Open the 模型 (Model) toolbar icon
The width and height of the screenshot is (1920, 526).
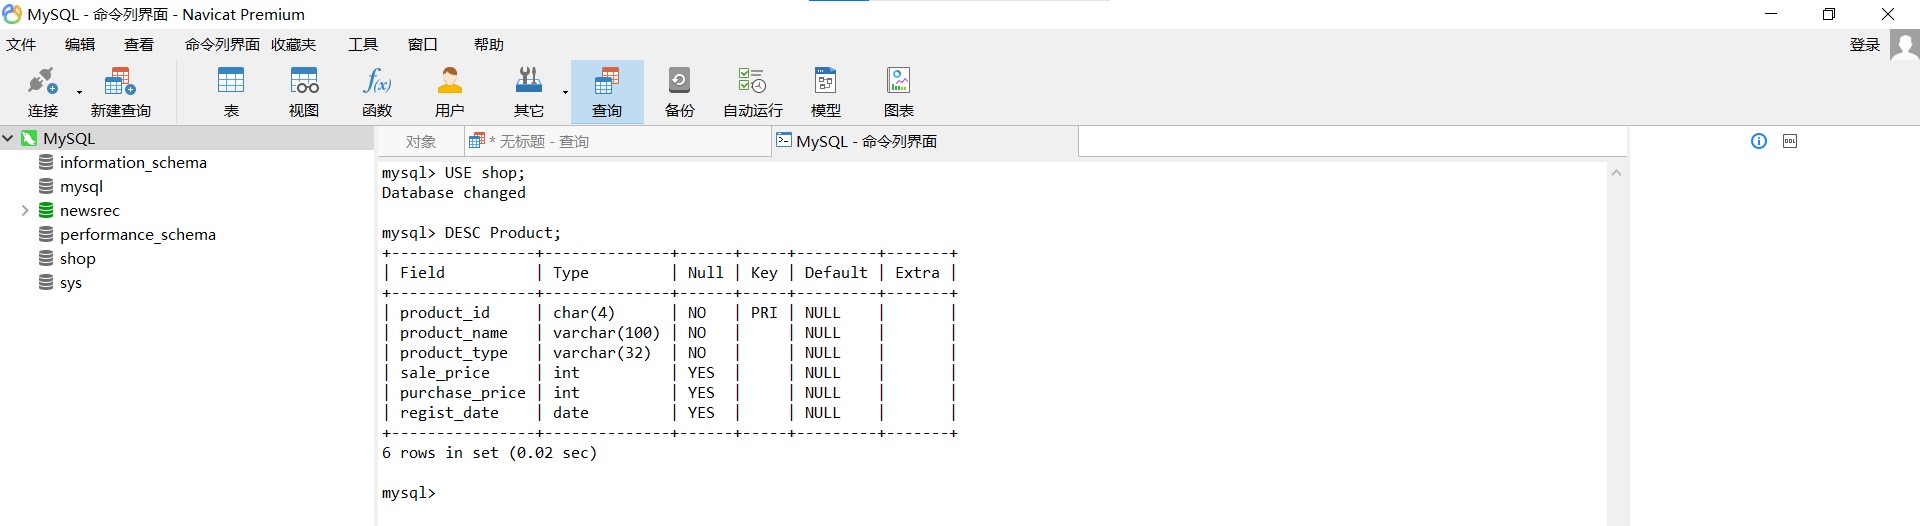click(x=826, y=93)
